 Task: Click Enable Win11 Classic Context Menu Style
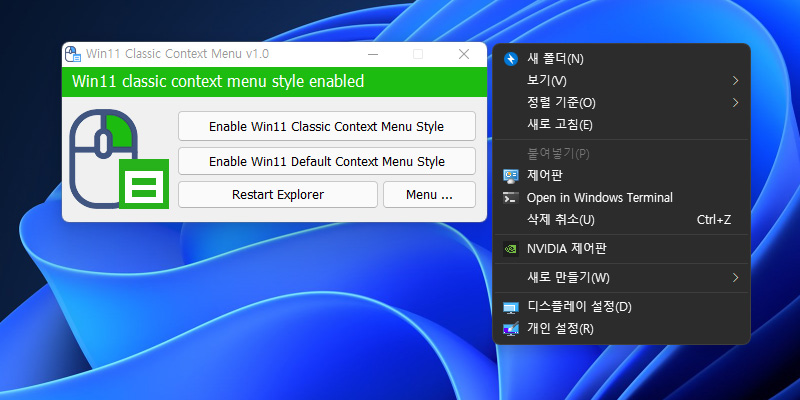(x=327, y=126)
